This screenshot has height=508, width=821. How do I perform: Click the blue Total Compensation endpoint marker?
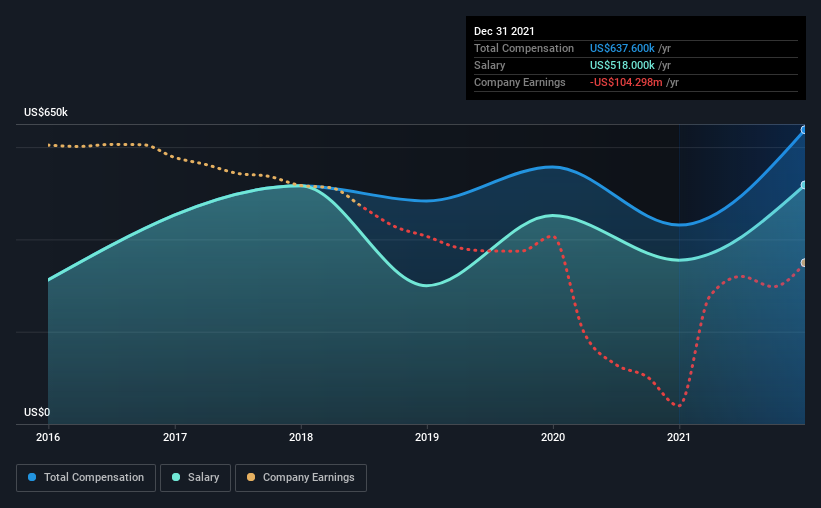pyautogui.click(x=804, y=130)
